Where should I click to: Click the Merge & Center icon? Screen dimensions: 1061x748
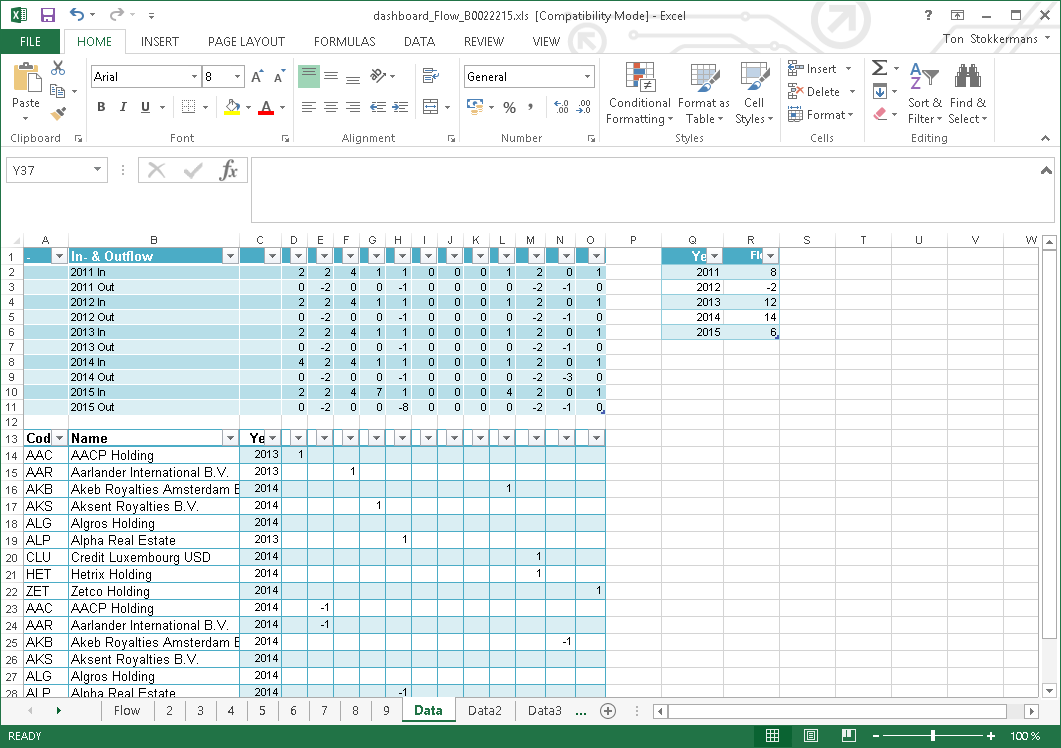[430, 107]
